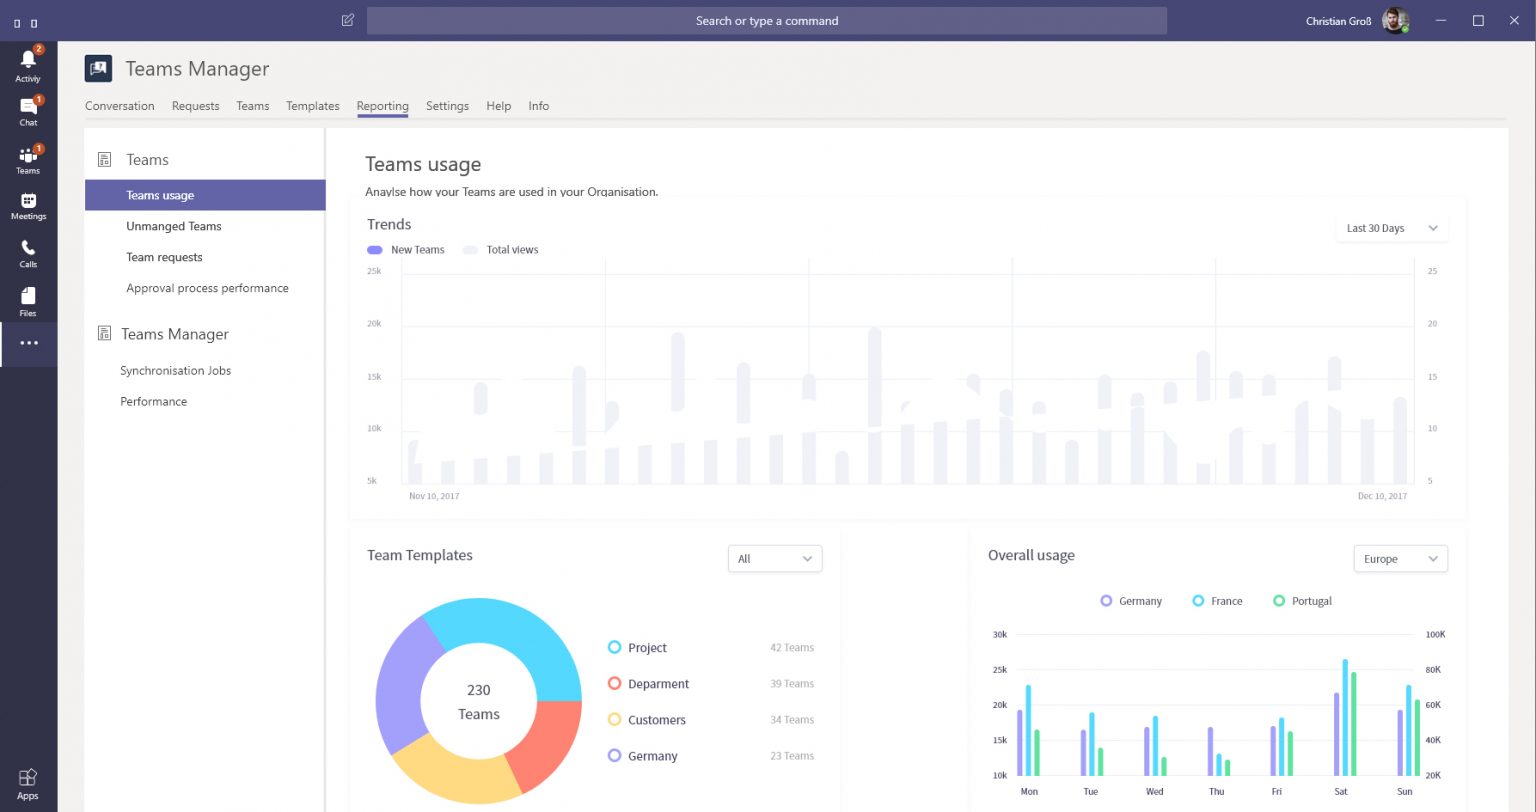
Task: Select Teams usage report
Action: pyautogui.click(x=205, y=195)
